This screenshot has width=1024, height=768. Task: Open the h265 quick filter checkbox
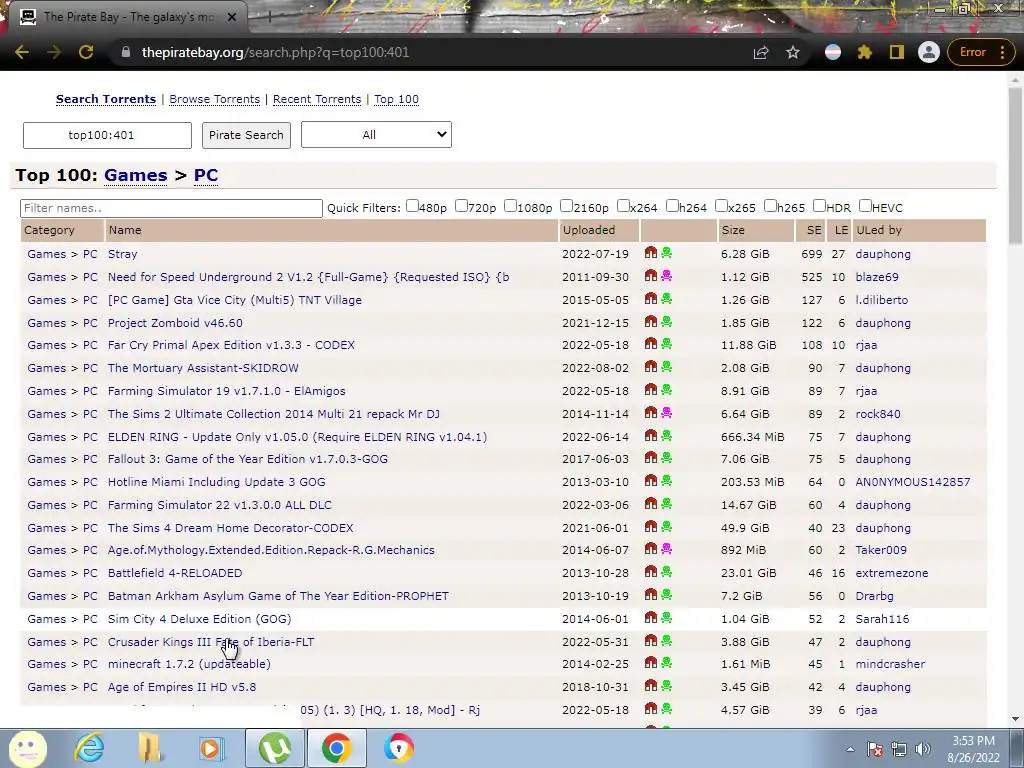770,206
